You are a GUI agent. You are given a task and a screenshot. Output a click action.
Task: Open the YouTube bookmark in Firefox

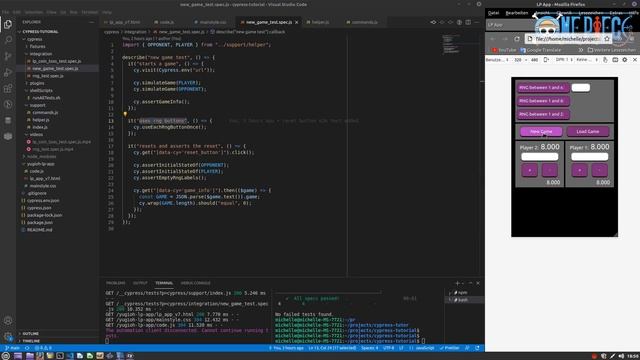pyautogui.click(x=504, y=50)
